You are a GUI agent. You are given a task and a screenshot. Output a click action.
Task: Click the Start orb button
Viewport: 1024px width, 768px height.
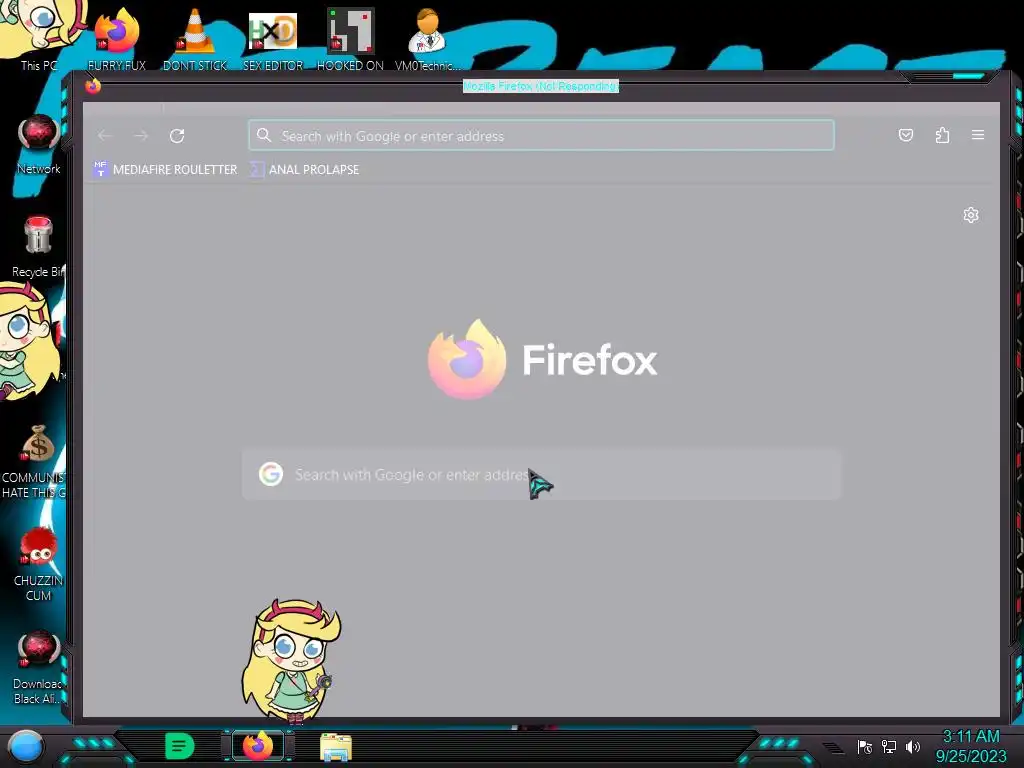pos(25,747)
